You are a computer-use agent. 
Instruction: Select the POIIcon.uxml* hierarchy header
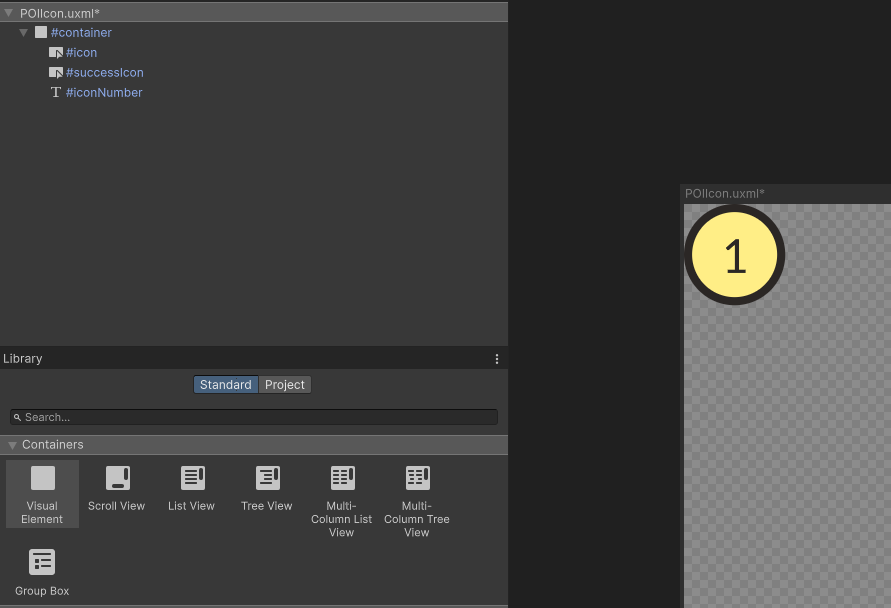(x=254, y=13)
